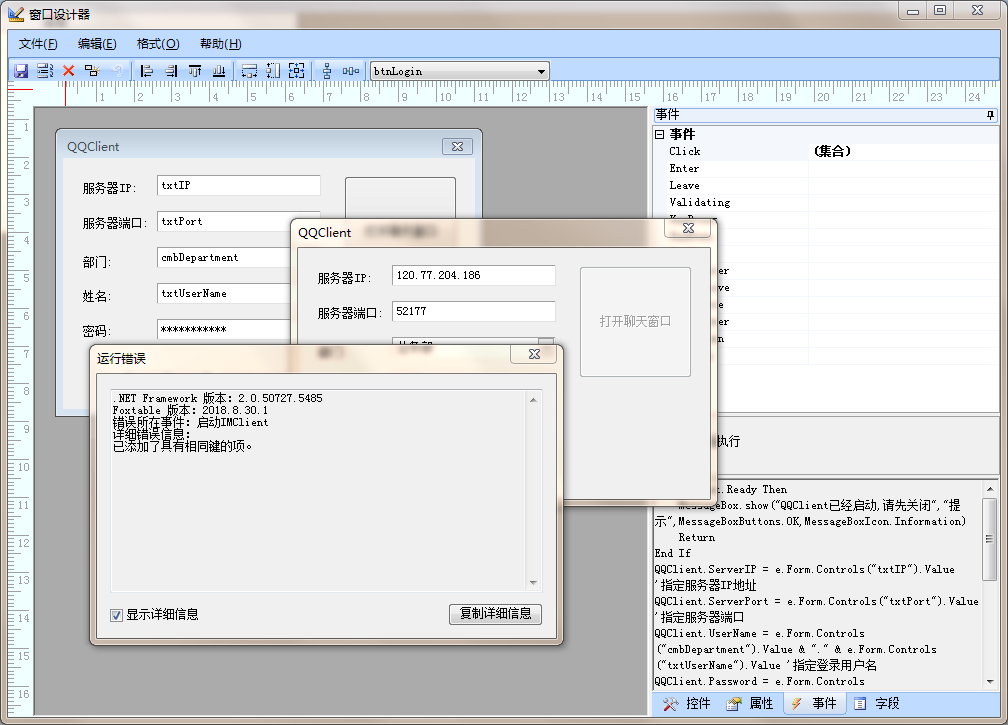Select the txtIP control in designer
The height and width of the screenshot is (725, 1008).
[238, 185]
